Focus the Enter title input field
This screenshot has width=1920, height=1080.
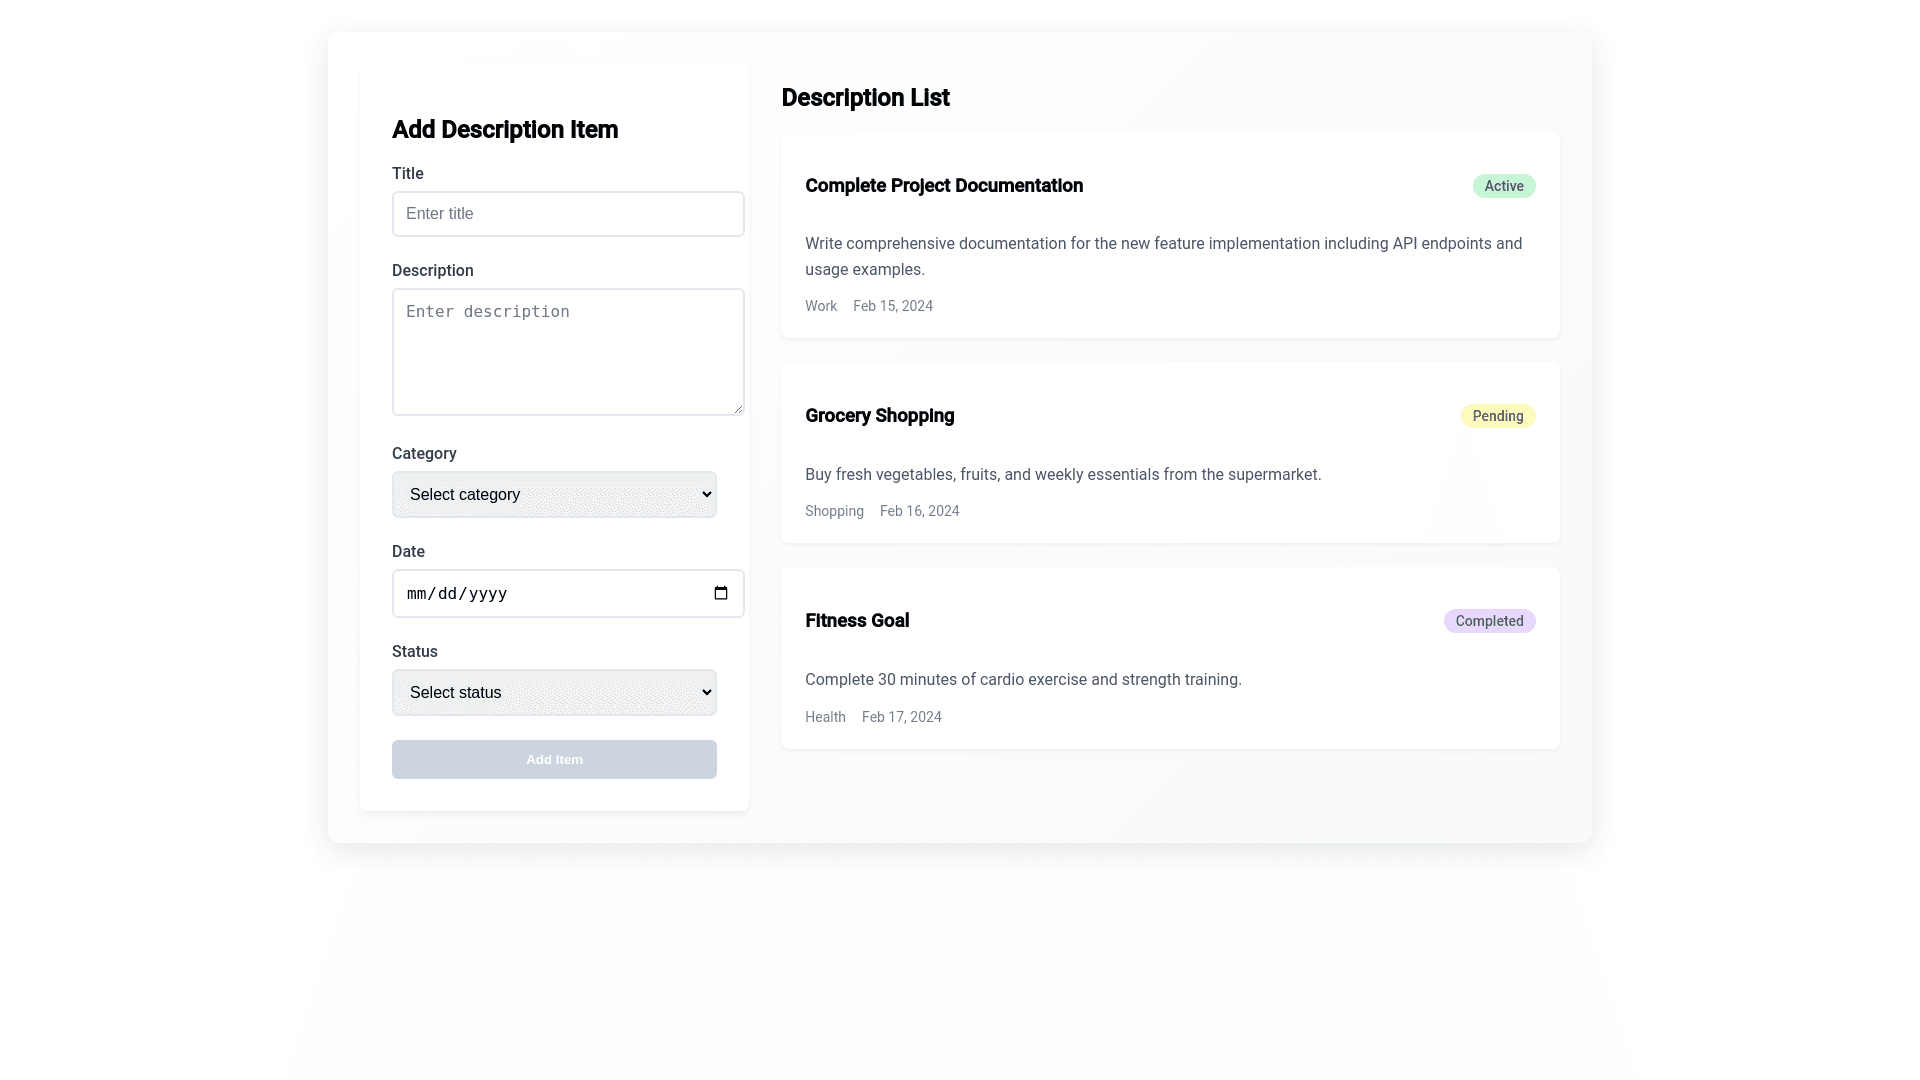[567, 214]
